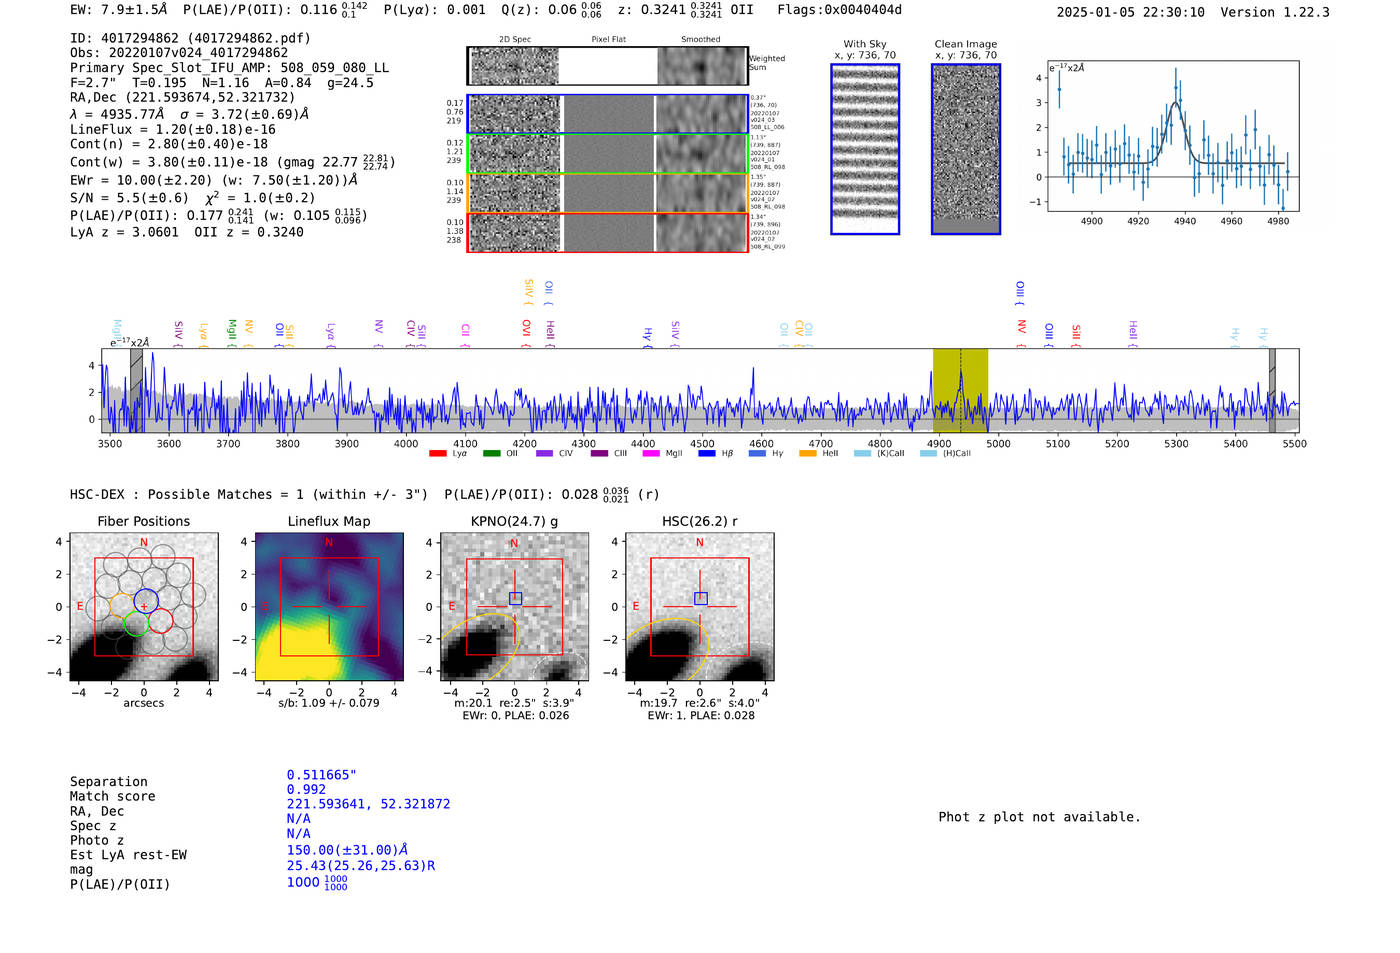Click the purple CIV legend swatch
Screen dimensions: 1400x953
544,454
